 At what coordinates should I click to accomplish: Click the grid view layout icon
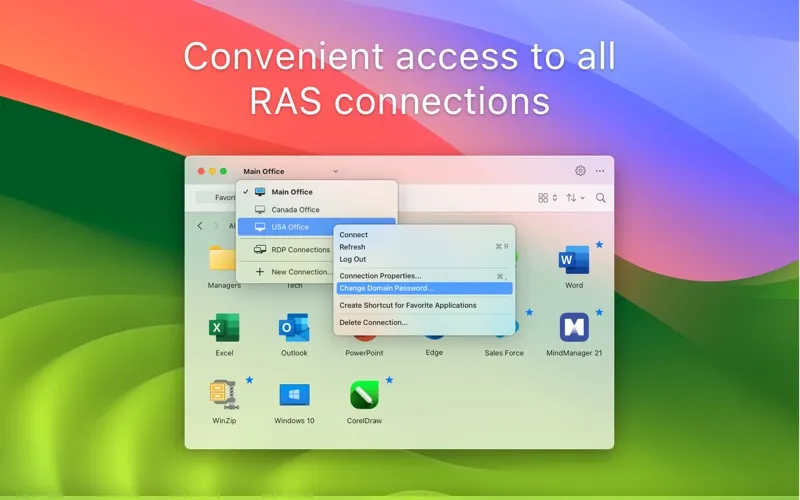[x=543, y=198]
